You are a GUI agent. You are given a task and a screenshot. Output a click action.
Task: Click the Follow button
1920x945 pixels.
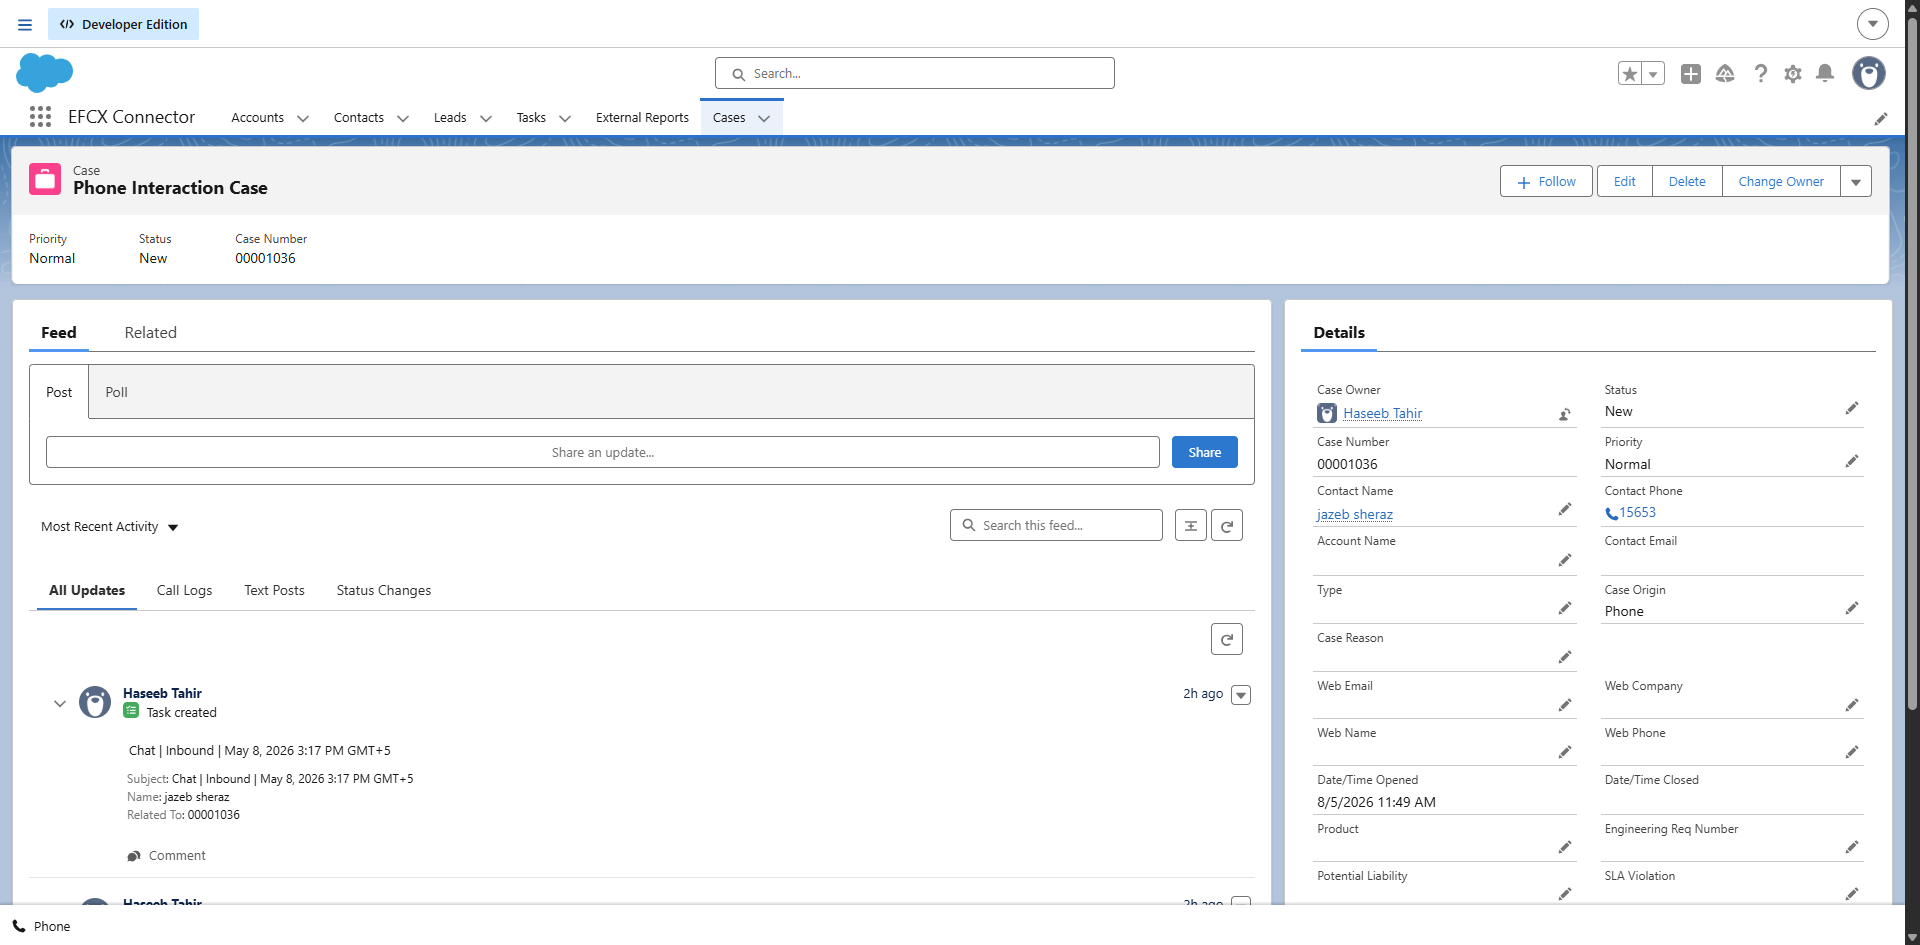tap(1546, 181)
